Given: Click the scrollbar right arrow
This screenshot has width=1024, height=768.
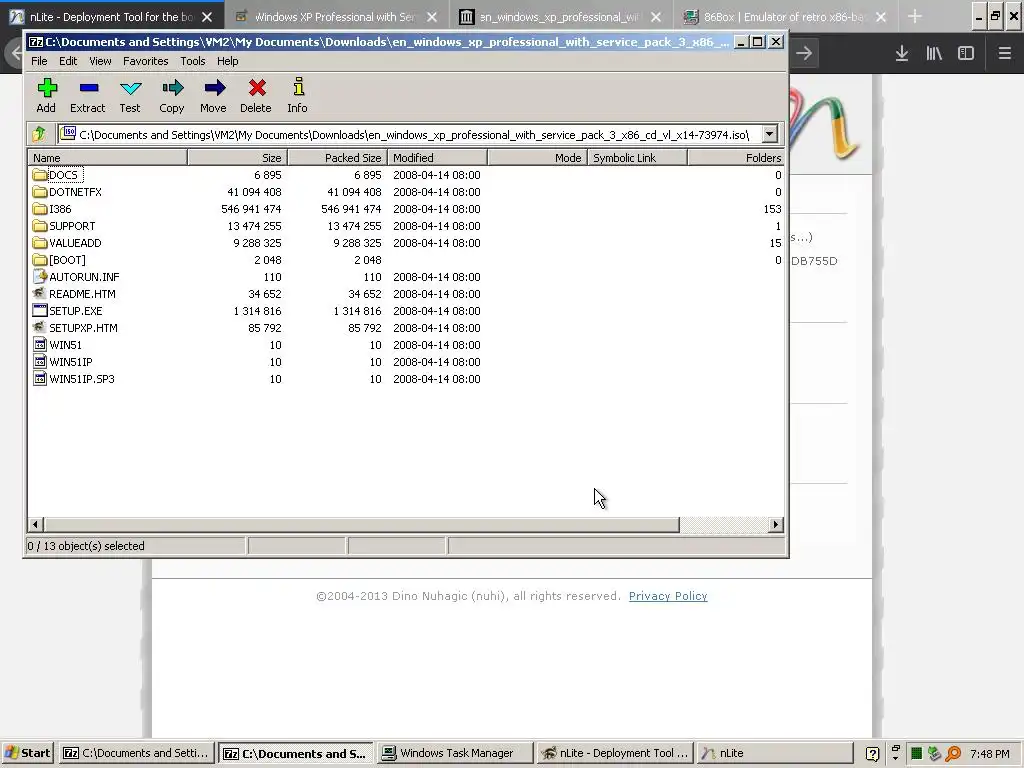Looking at the screenshot, I should coord(776,524).
